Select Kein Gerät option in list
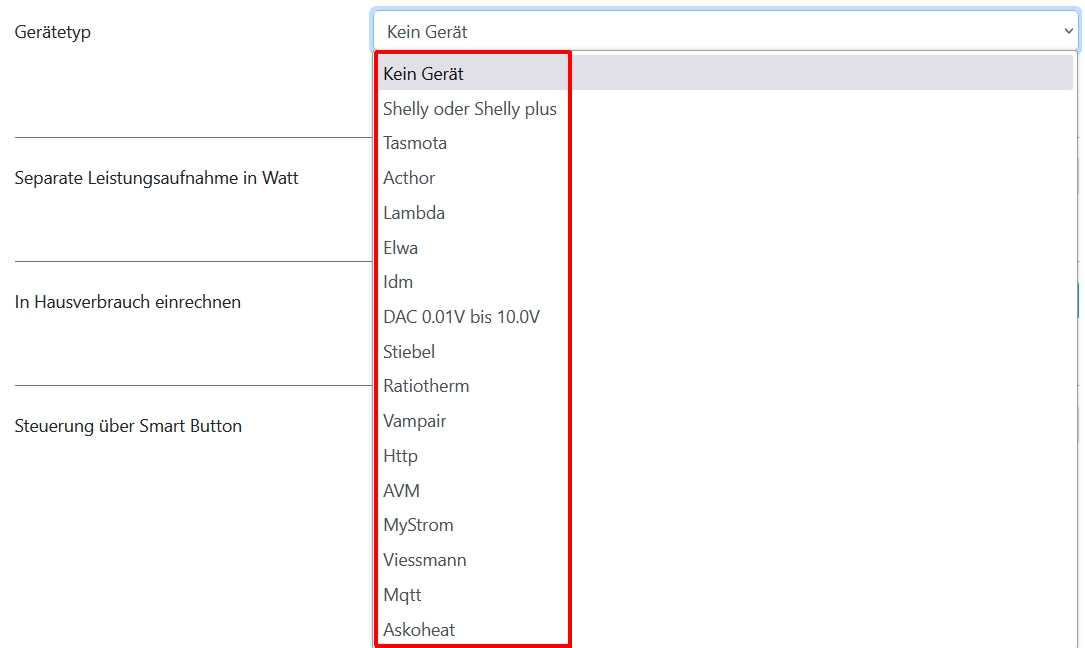This screenshot has width=1085, height=648. (725, 73)
